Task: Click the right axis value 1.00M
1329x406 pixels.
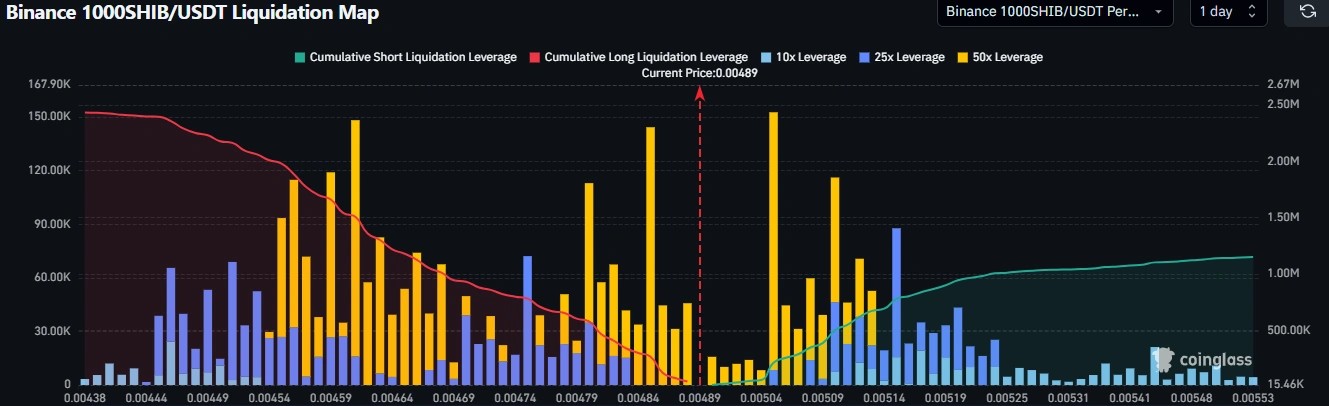Action: coord(1282,273)
